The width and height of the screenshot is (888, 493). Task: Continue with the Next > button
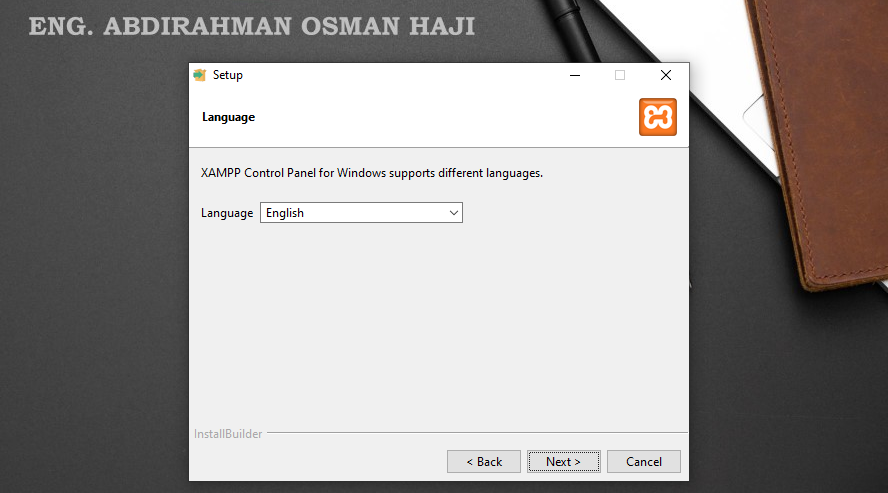[563, 462]
